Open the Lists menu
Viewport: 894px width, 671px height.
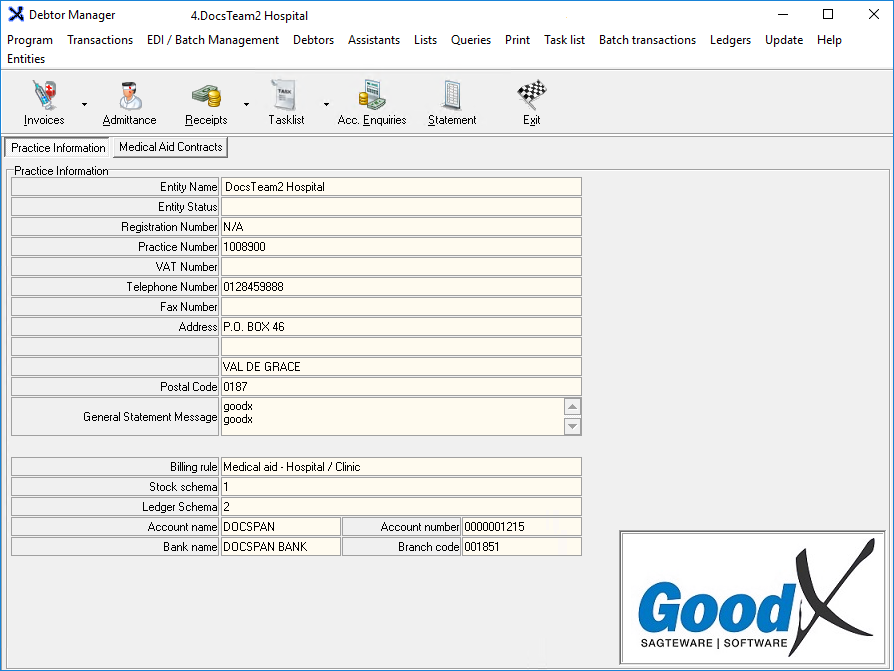(425, 40)
